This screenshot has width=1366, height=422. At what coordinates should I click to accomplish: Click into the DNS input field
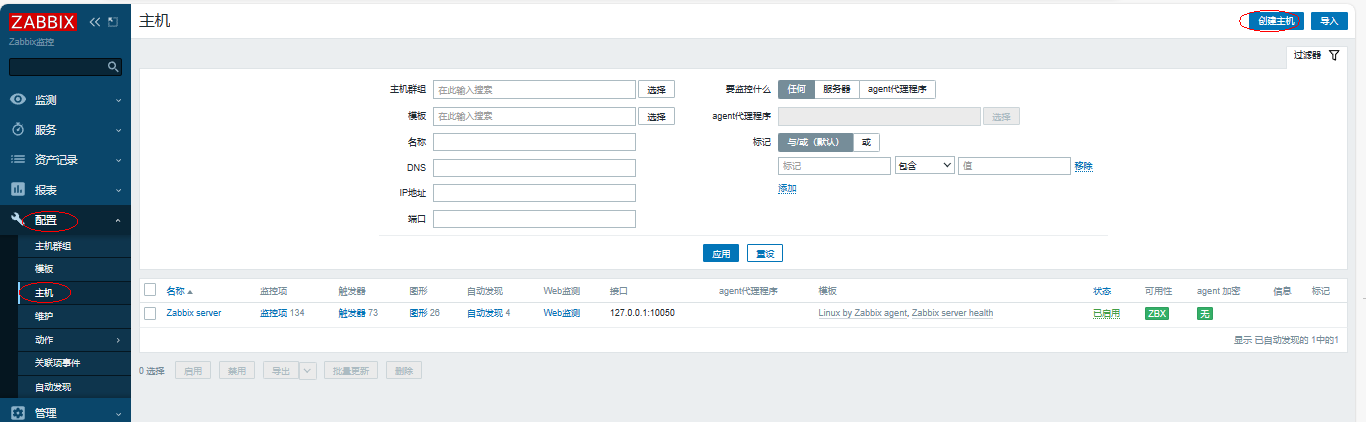tap(534, 167)
